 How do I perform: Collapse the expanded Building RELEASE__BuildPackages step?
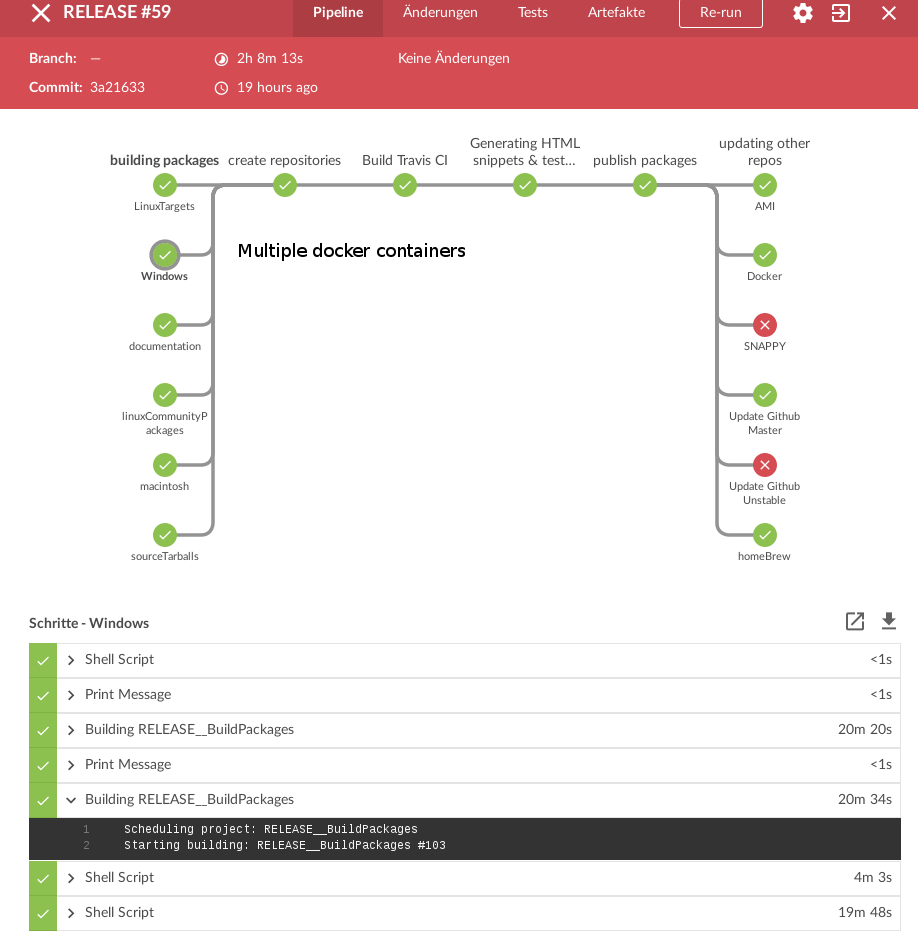[x=71, y=800]
